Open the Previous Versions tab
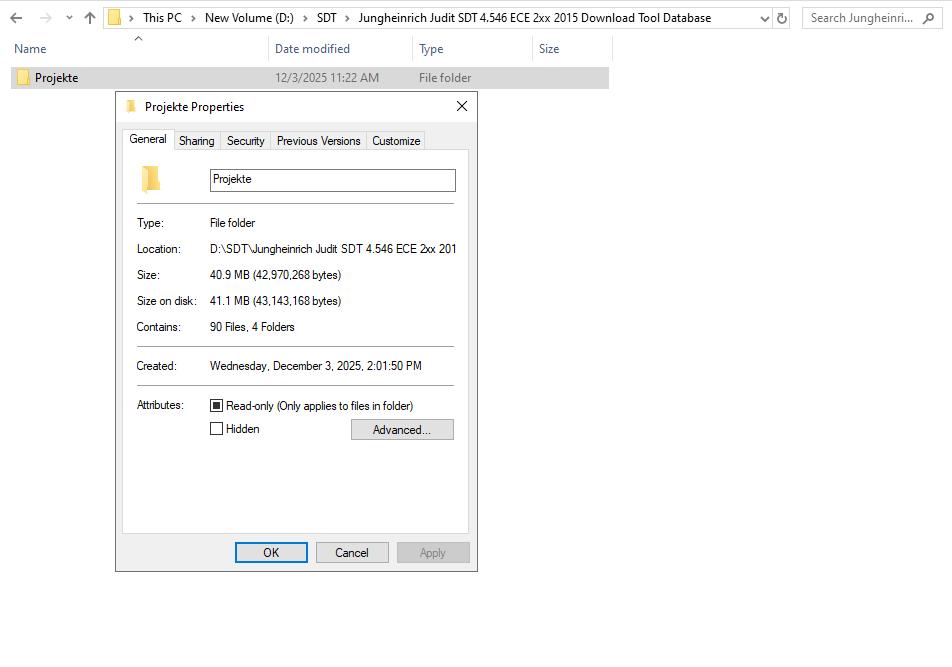This screenshot has height=667, width=952. coord(319,141)
